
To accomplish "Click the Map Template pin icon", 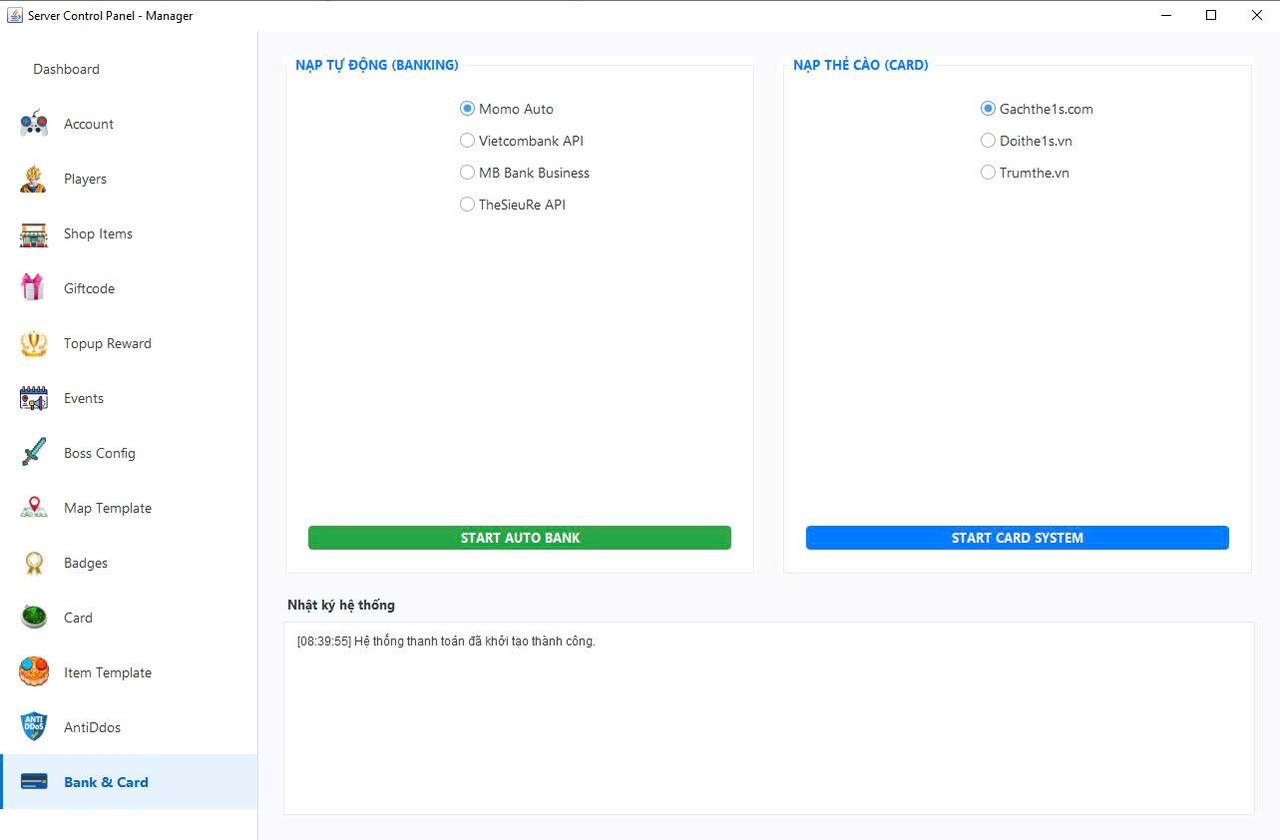I will (x=34, y=508).
